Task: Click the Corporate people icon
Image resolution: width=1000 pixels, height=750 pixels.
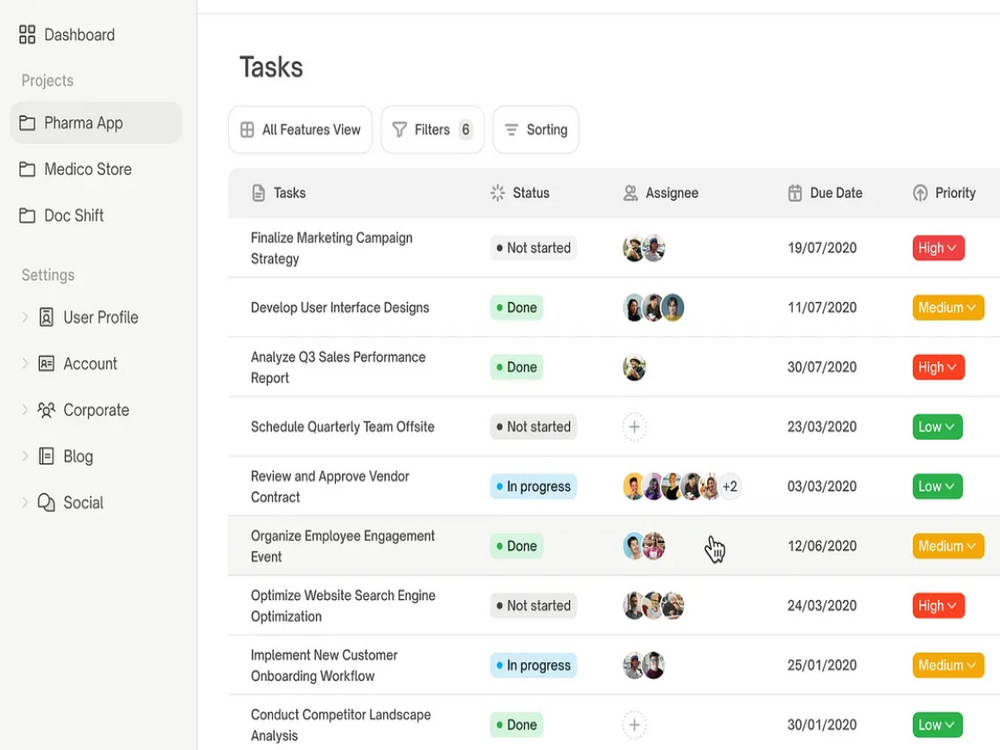Action: pos(46,410)
